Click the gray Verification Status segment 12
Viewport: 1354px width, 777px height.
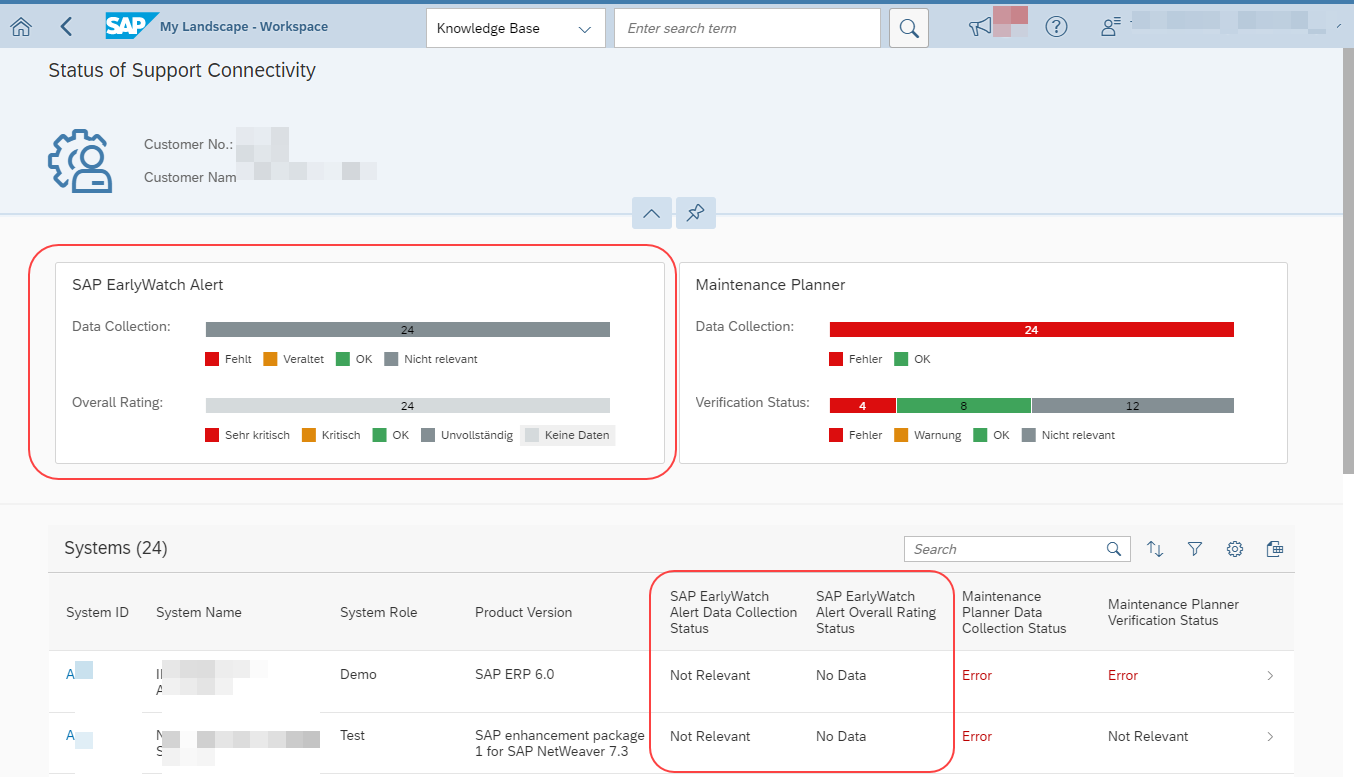coord(1133,405)
